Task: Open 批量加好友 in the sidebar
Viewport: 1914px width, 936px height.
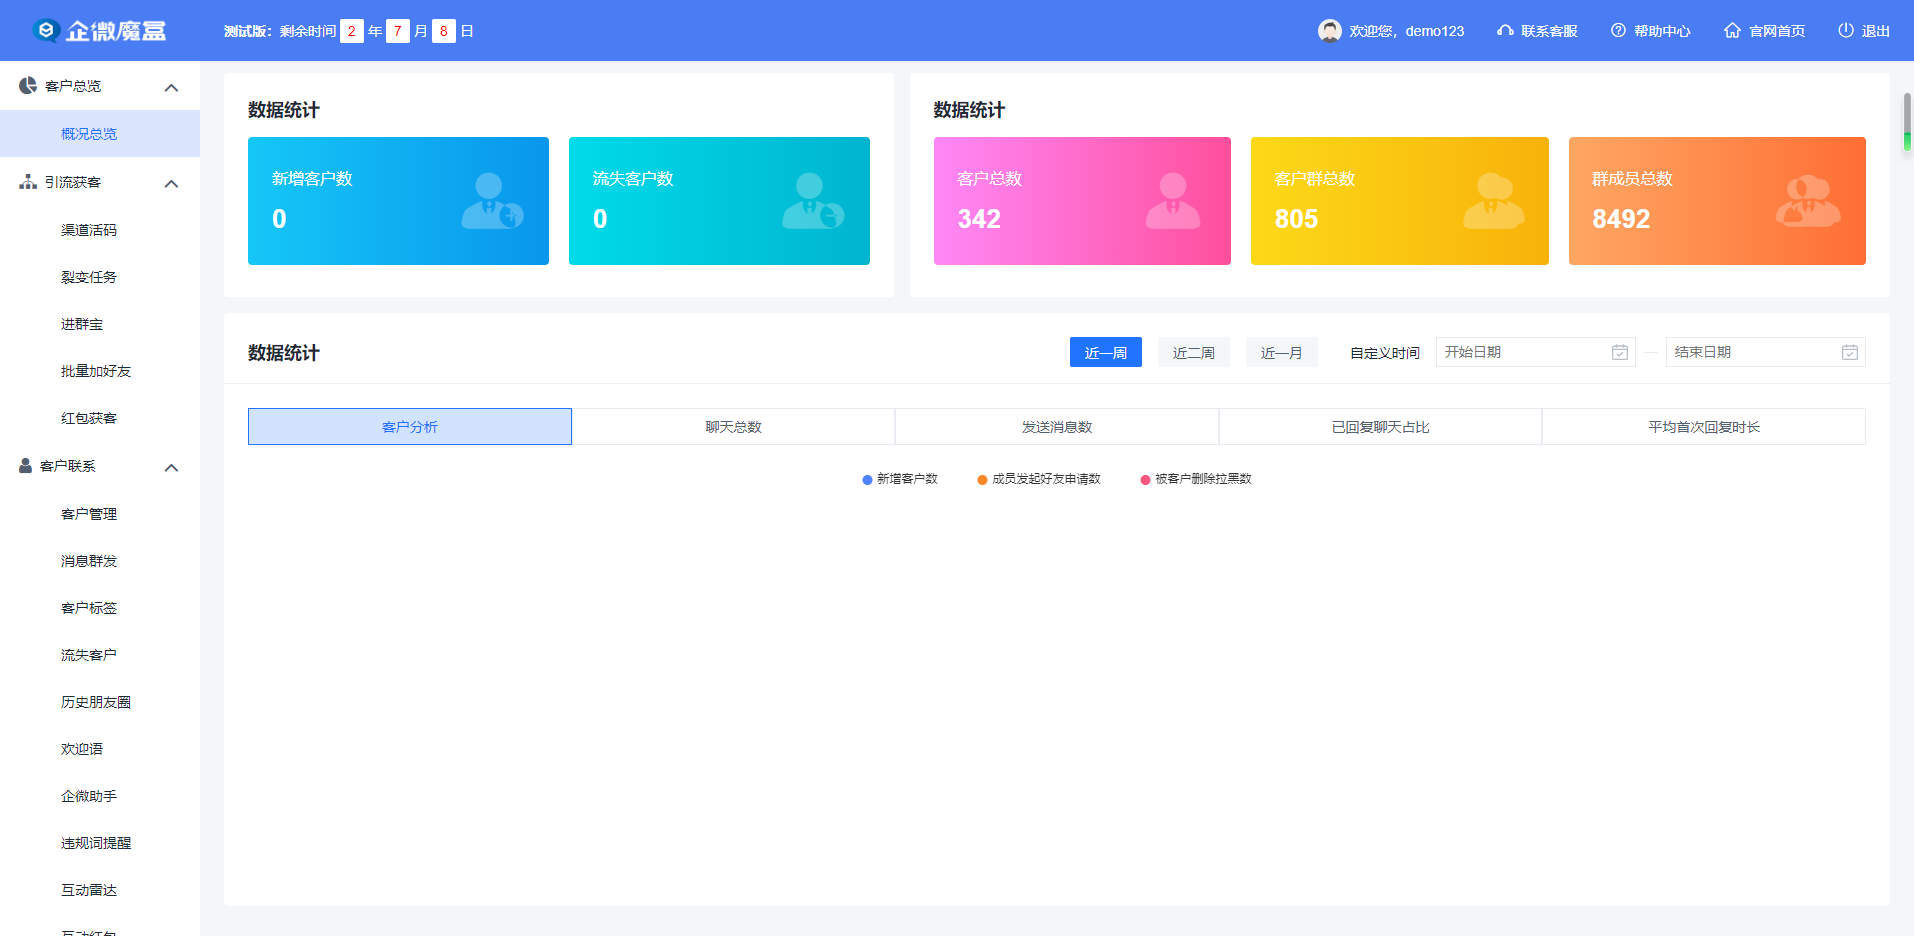Action: (x=100, y=371)
